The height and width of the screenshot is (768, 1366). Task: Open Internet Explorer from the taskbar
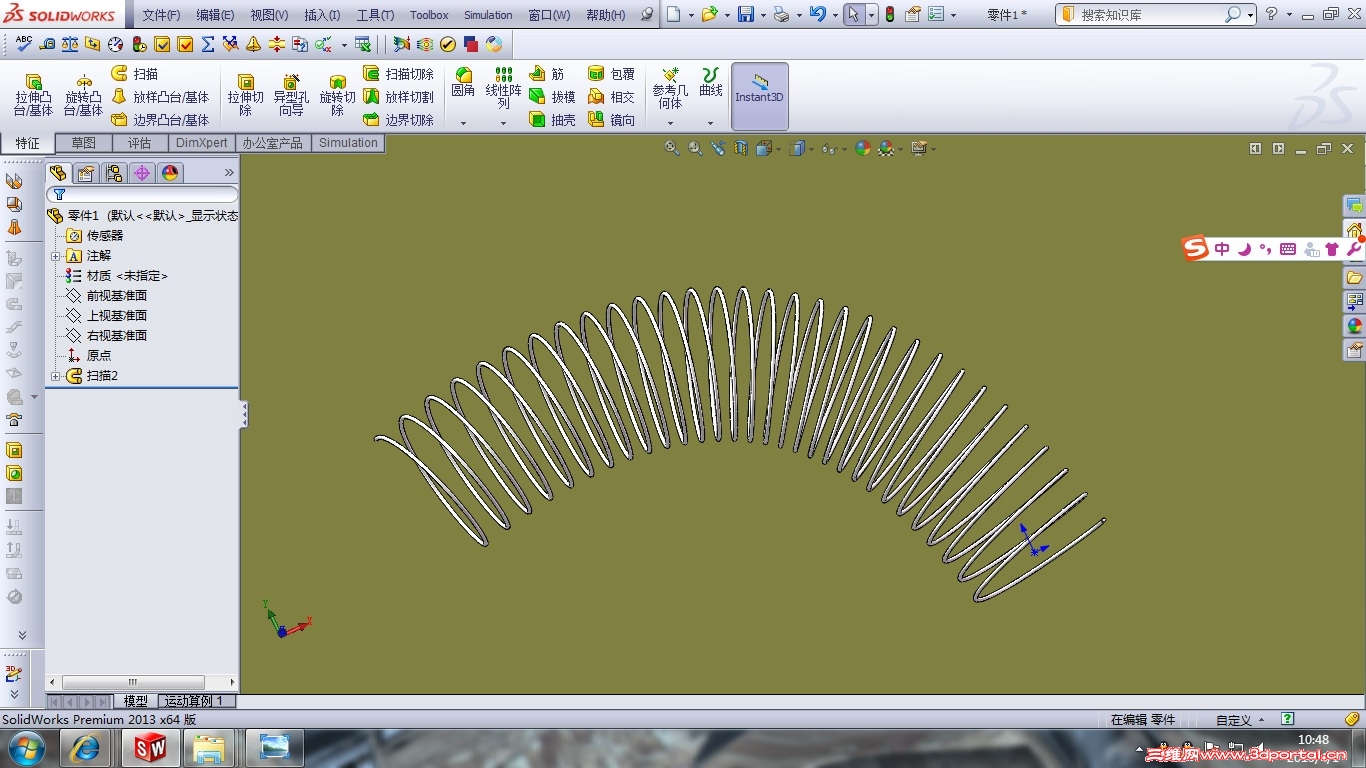click(85, 747)
